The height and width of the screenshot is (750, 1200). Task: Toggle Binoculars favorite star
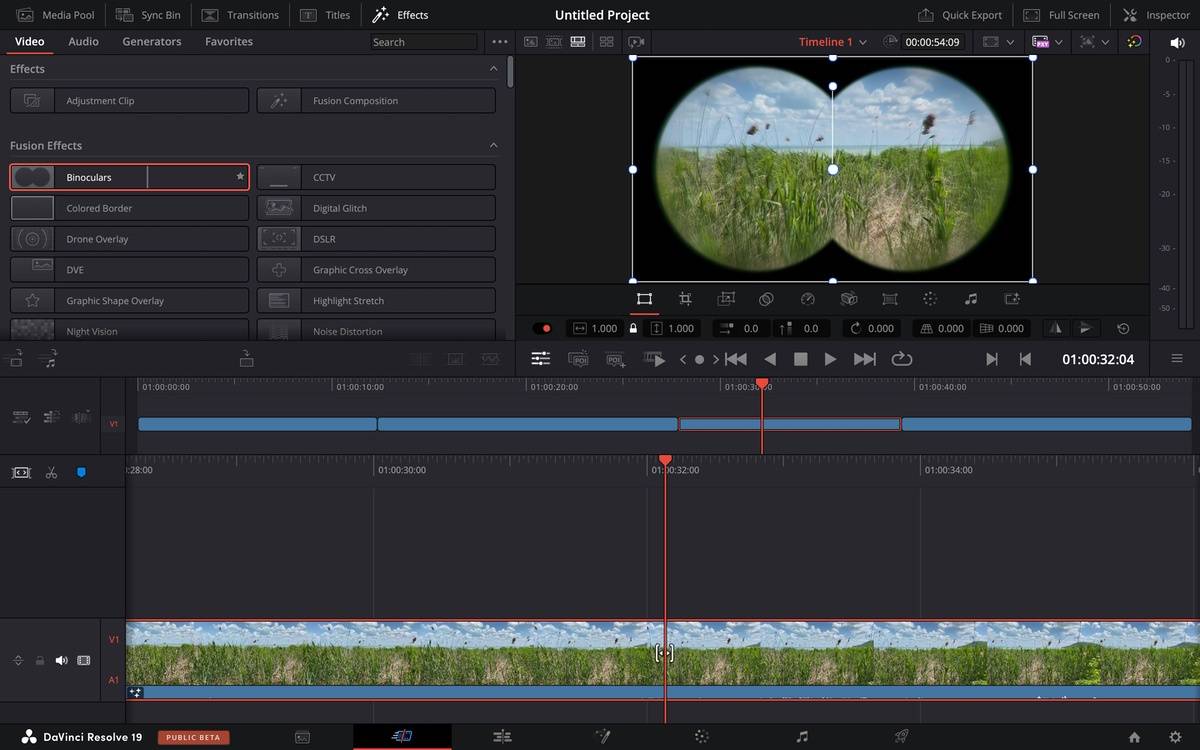[x=240, y=176]
